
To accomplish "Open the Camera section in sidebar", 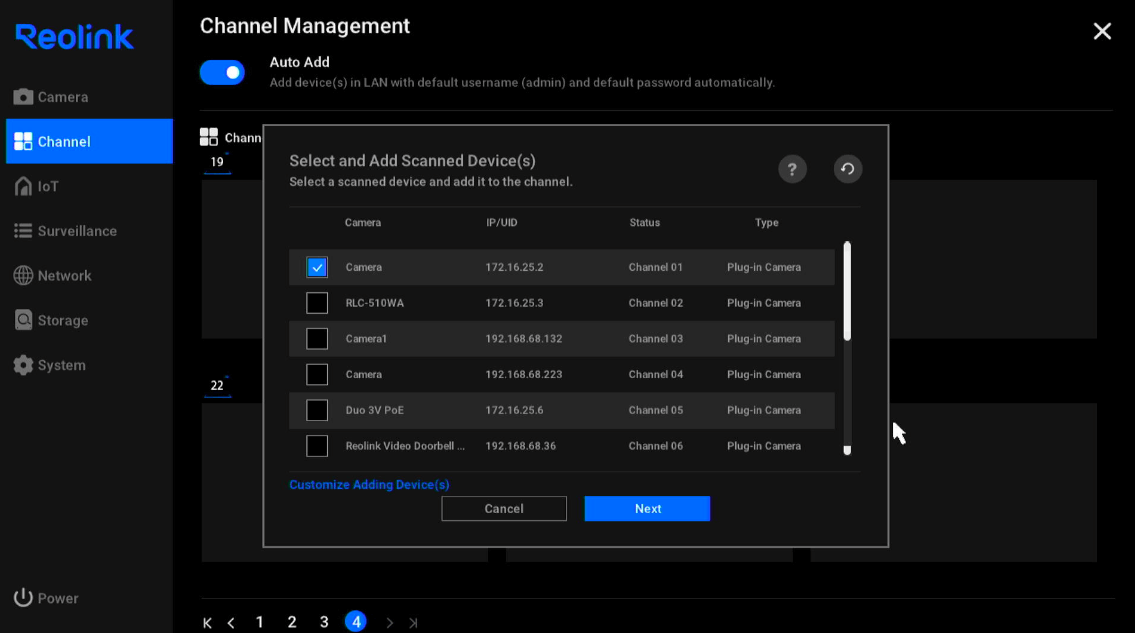I will pyautogui.click(x=51, y=97).
